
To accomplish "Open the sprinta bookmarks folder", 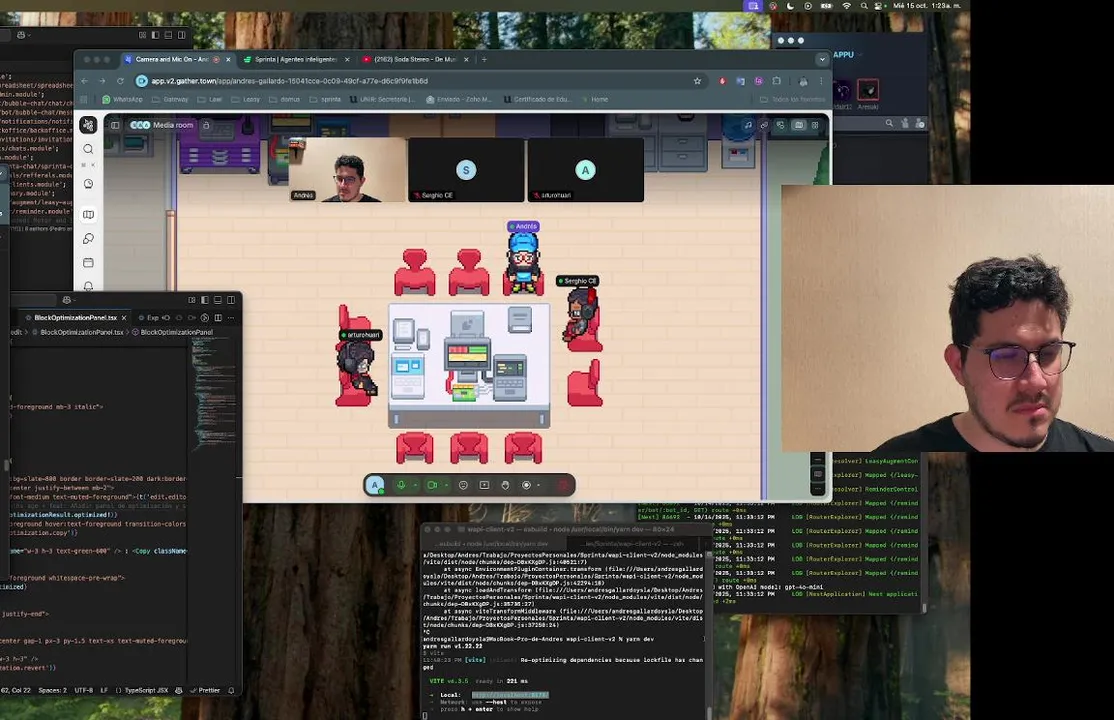I will 325,100.
